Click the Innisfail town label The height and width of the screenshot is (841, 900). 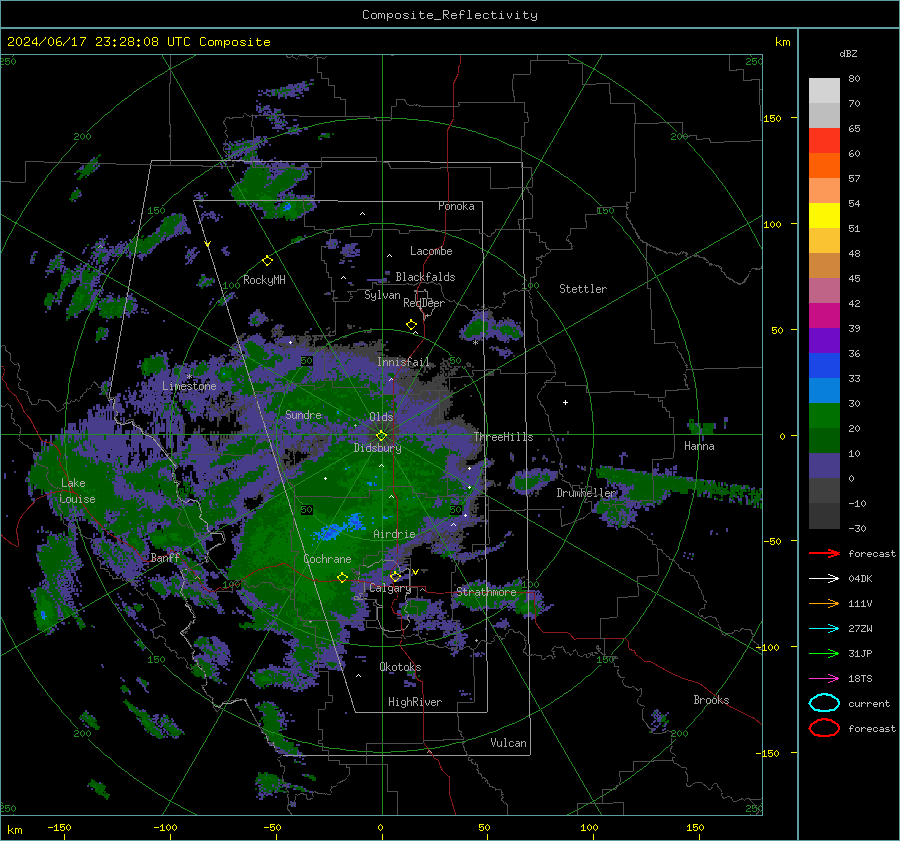[403, 362]
